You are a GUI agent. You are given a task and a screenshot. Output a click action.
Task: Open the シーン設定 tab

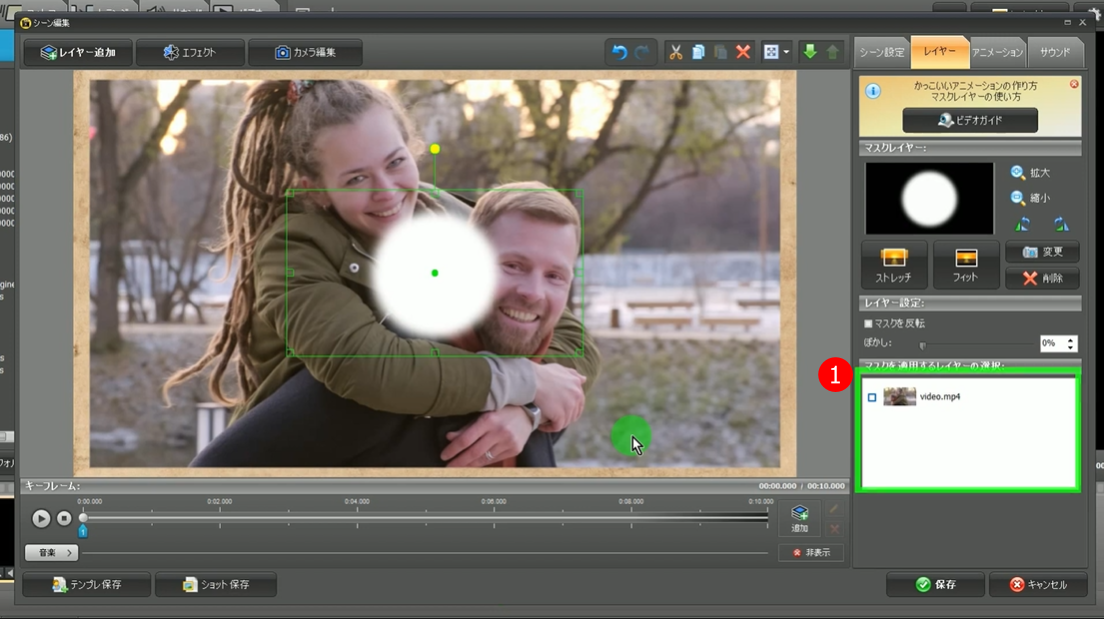pos(882,52)
